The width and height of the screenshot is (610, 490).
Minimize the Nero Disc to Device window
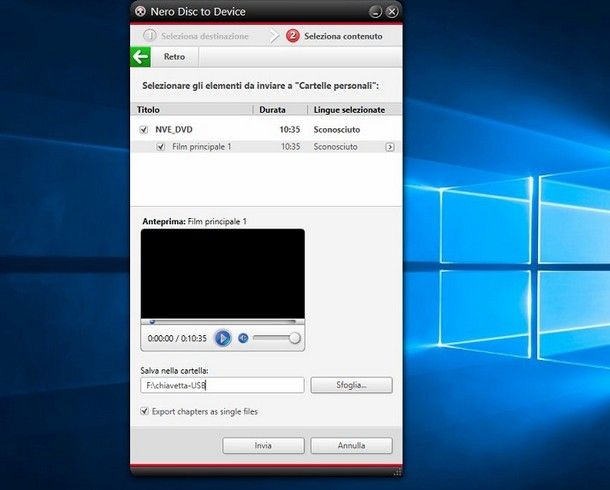pos(375,12)
